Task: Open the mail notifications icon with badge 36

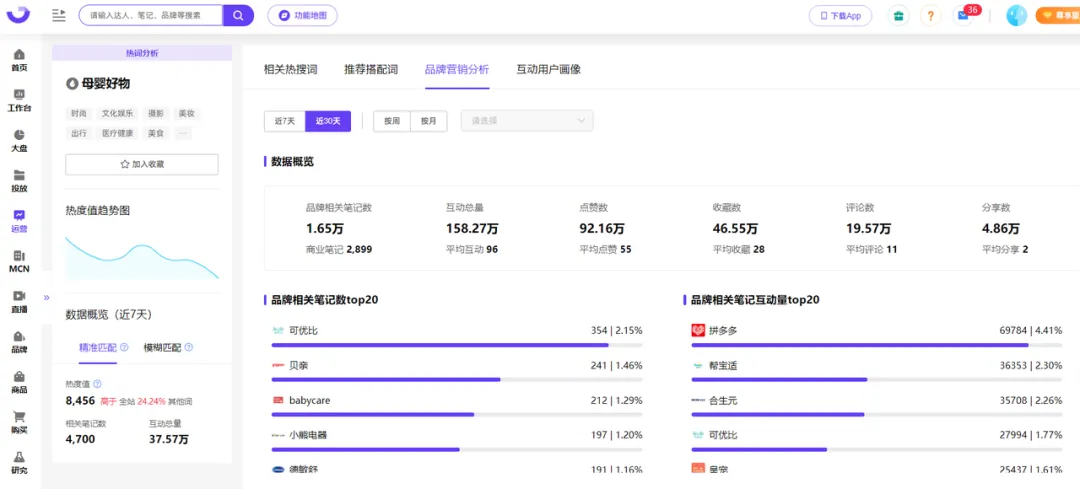Action: click(964, 16)
